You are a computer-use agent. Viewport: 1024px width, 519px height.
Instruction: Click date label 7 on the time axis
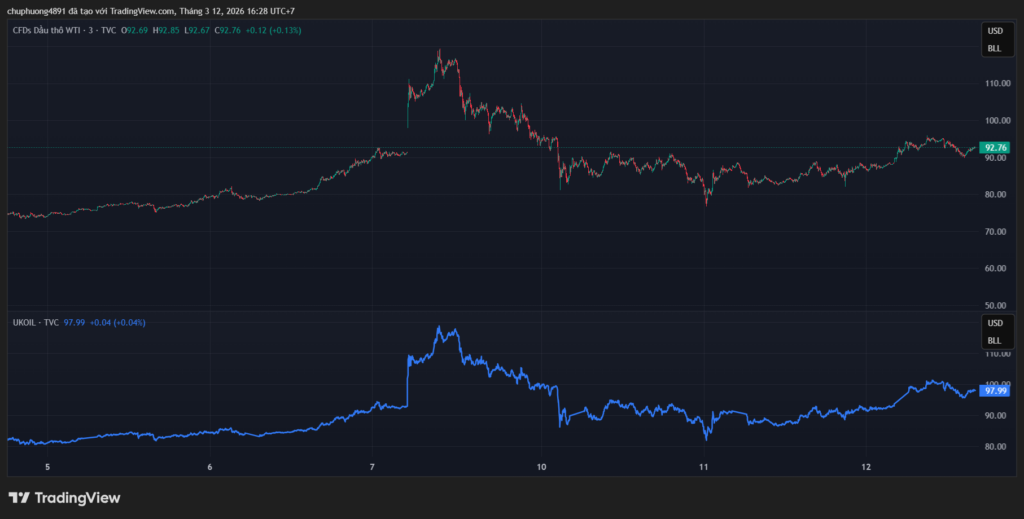372,467
